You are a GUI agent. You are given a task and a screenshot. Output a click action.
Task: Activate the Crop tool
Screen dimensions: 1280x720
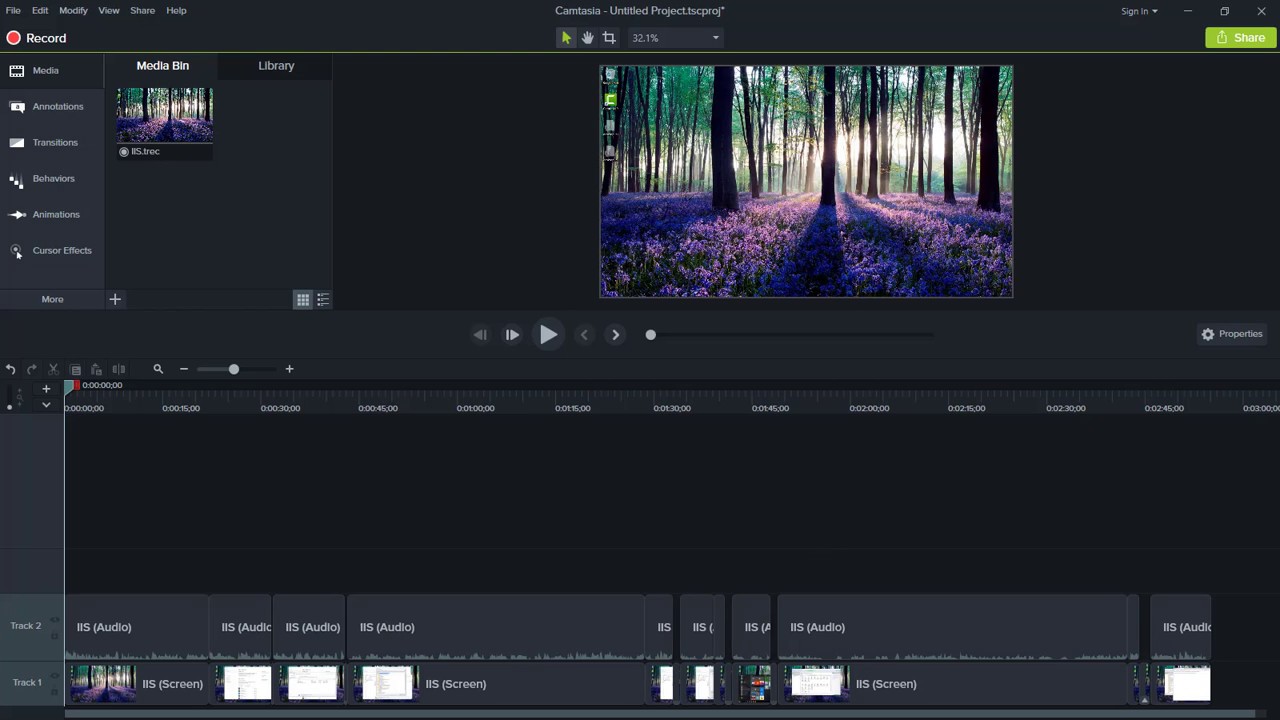click(609, 38)
